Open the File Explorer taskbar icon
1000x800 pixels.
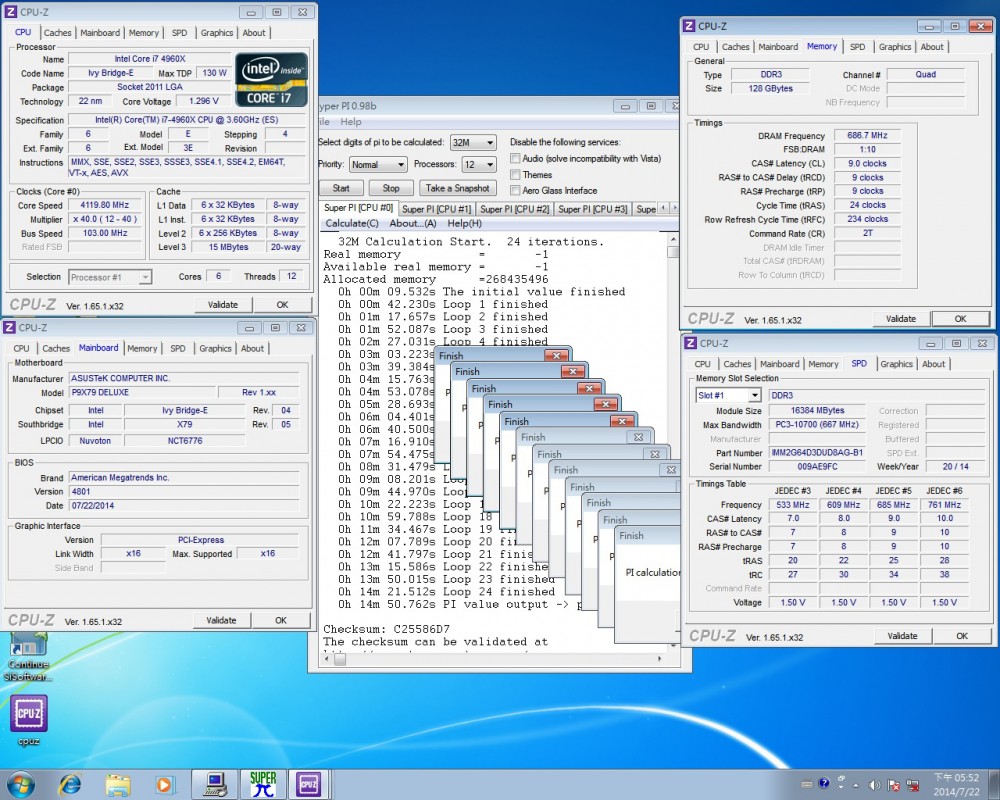coord(117,783)
